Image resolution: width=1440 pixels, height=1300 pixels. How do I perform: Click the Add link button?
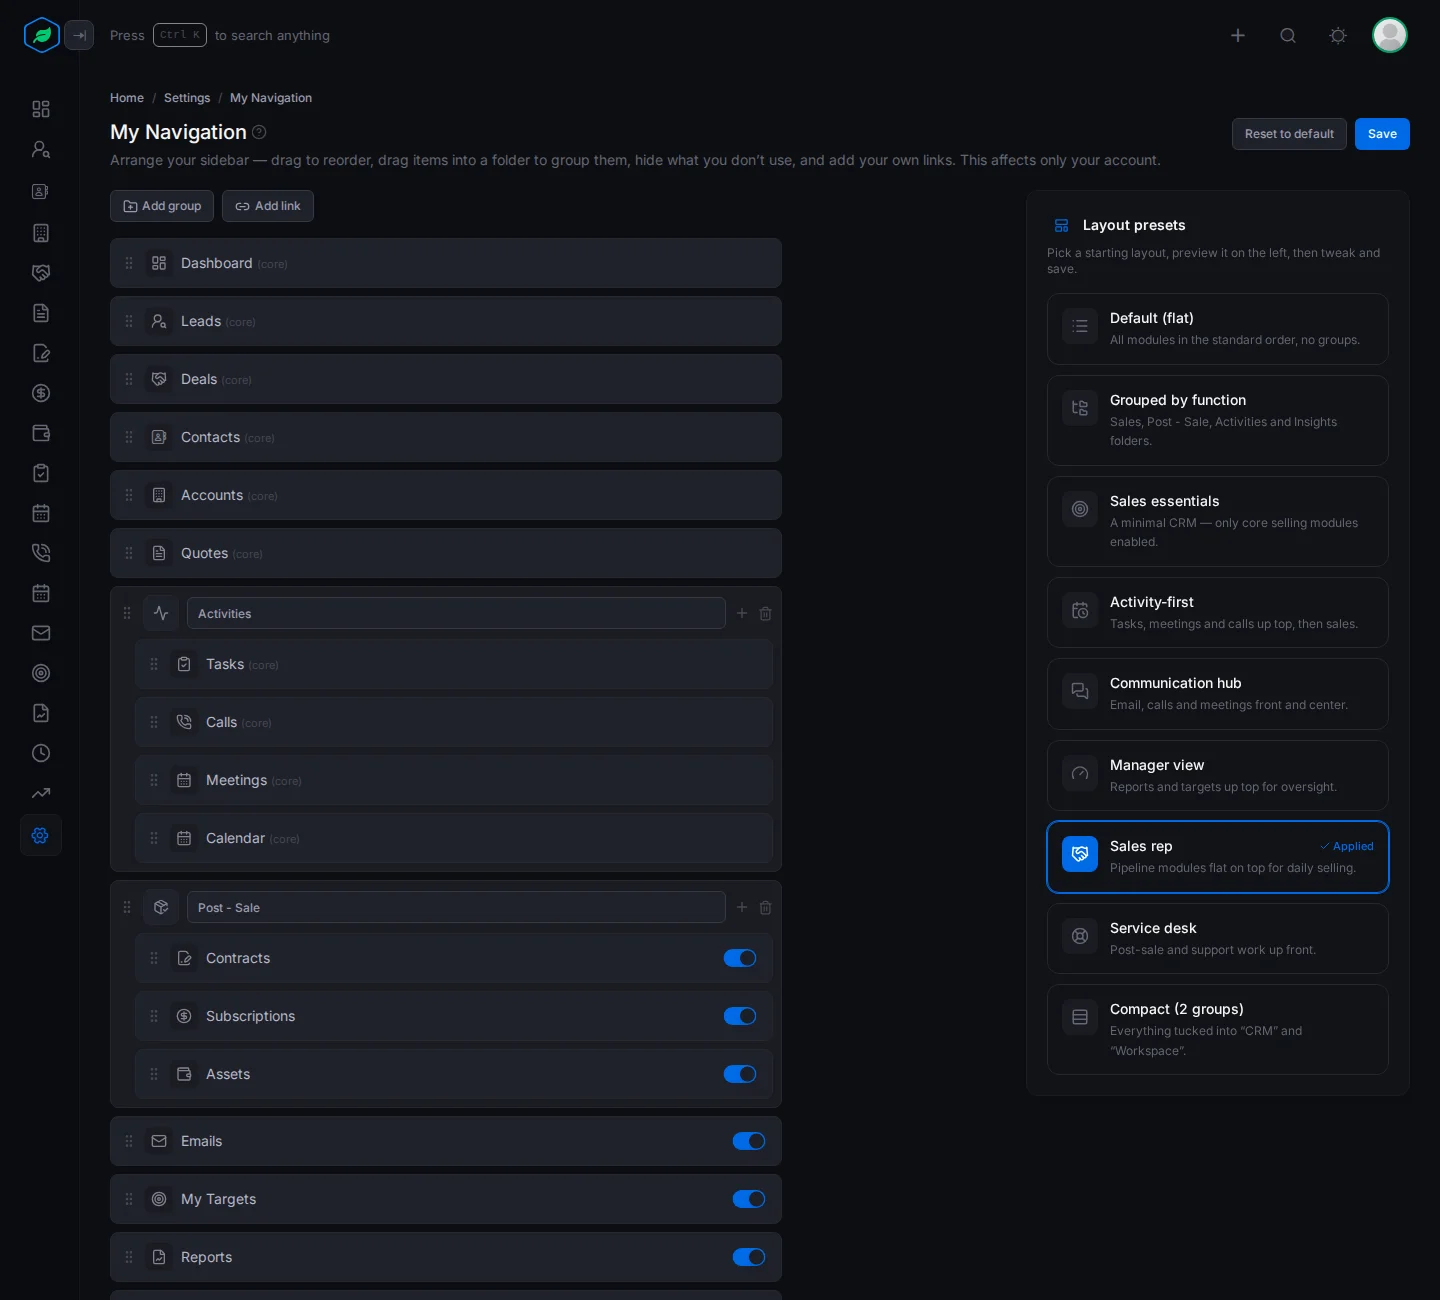[268, 206]
